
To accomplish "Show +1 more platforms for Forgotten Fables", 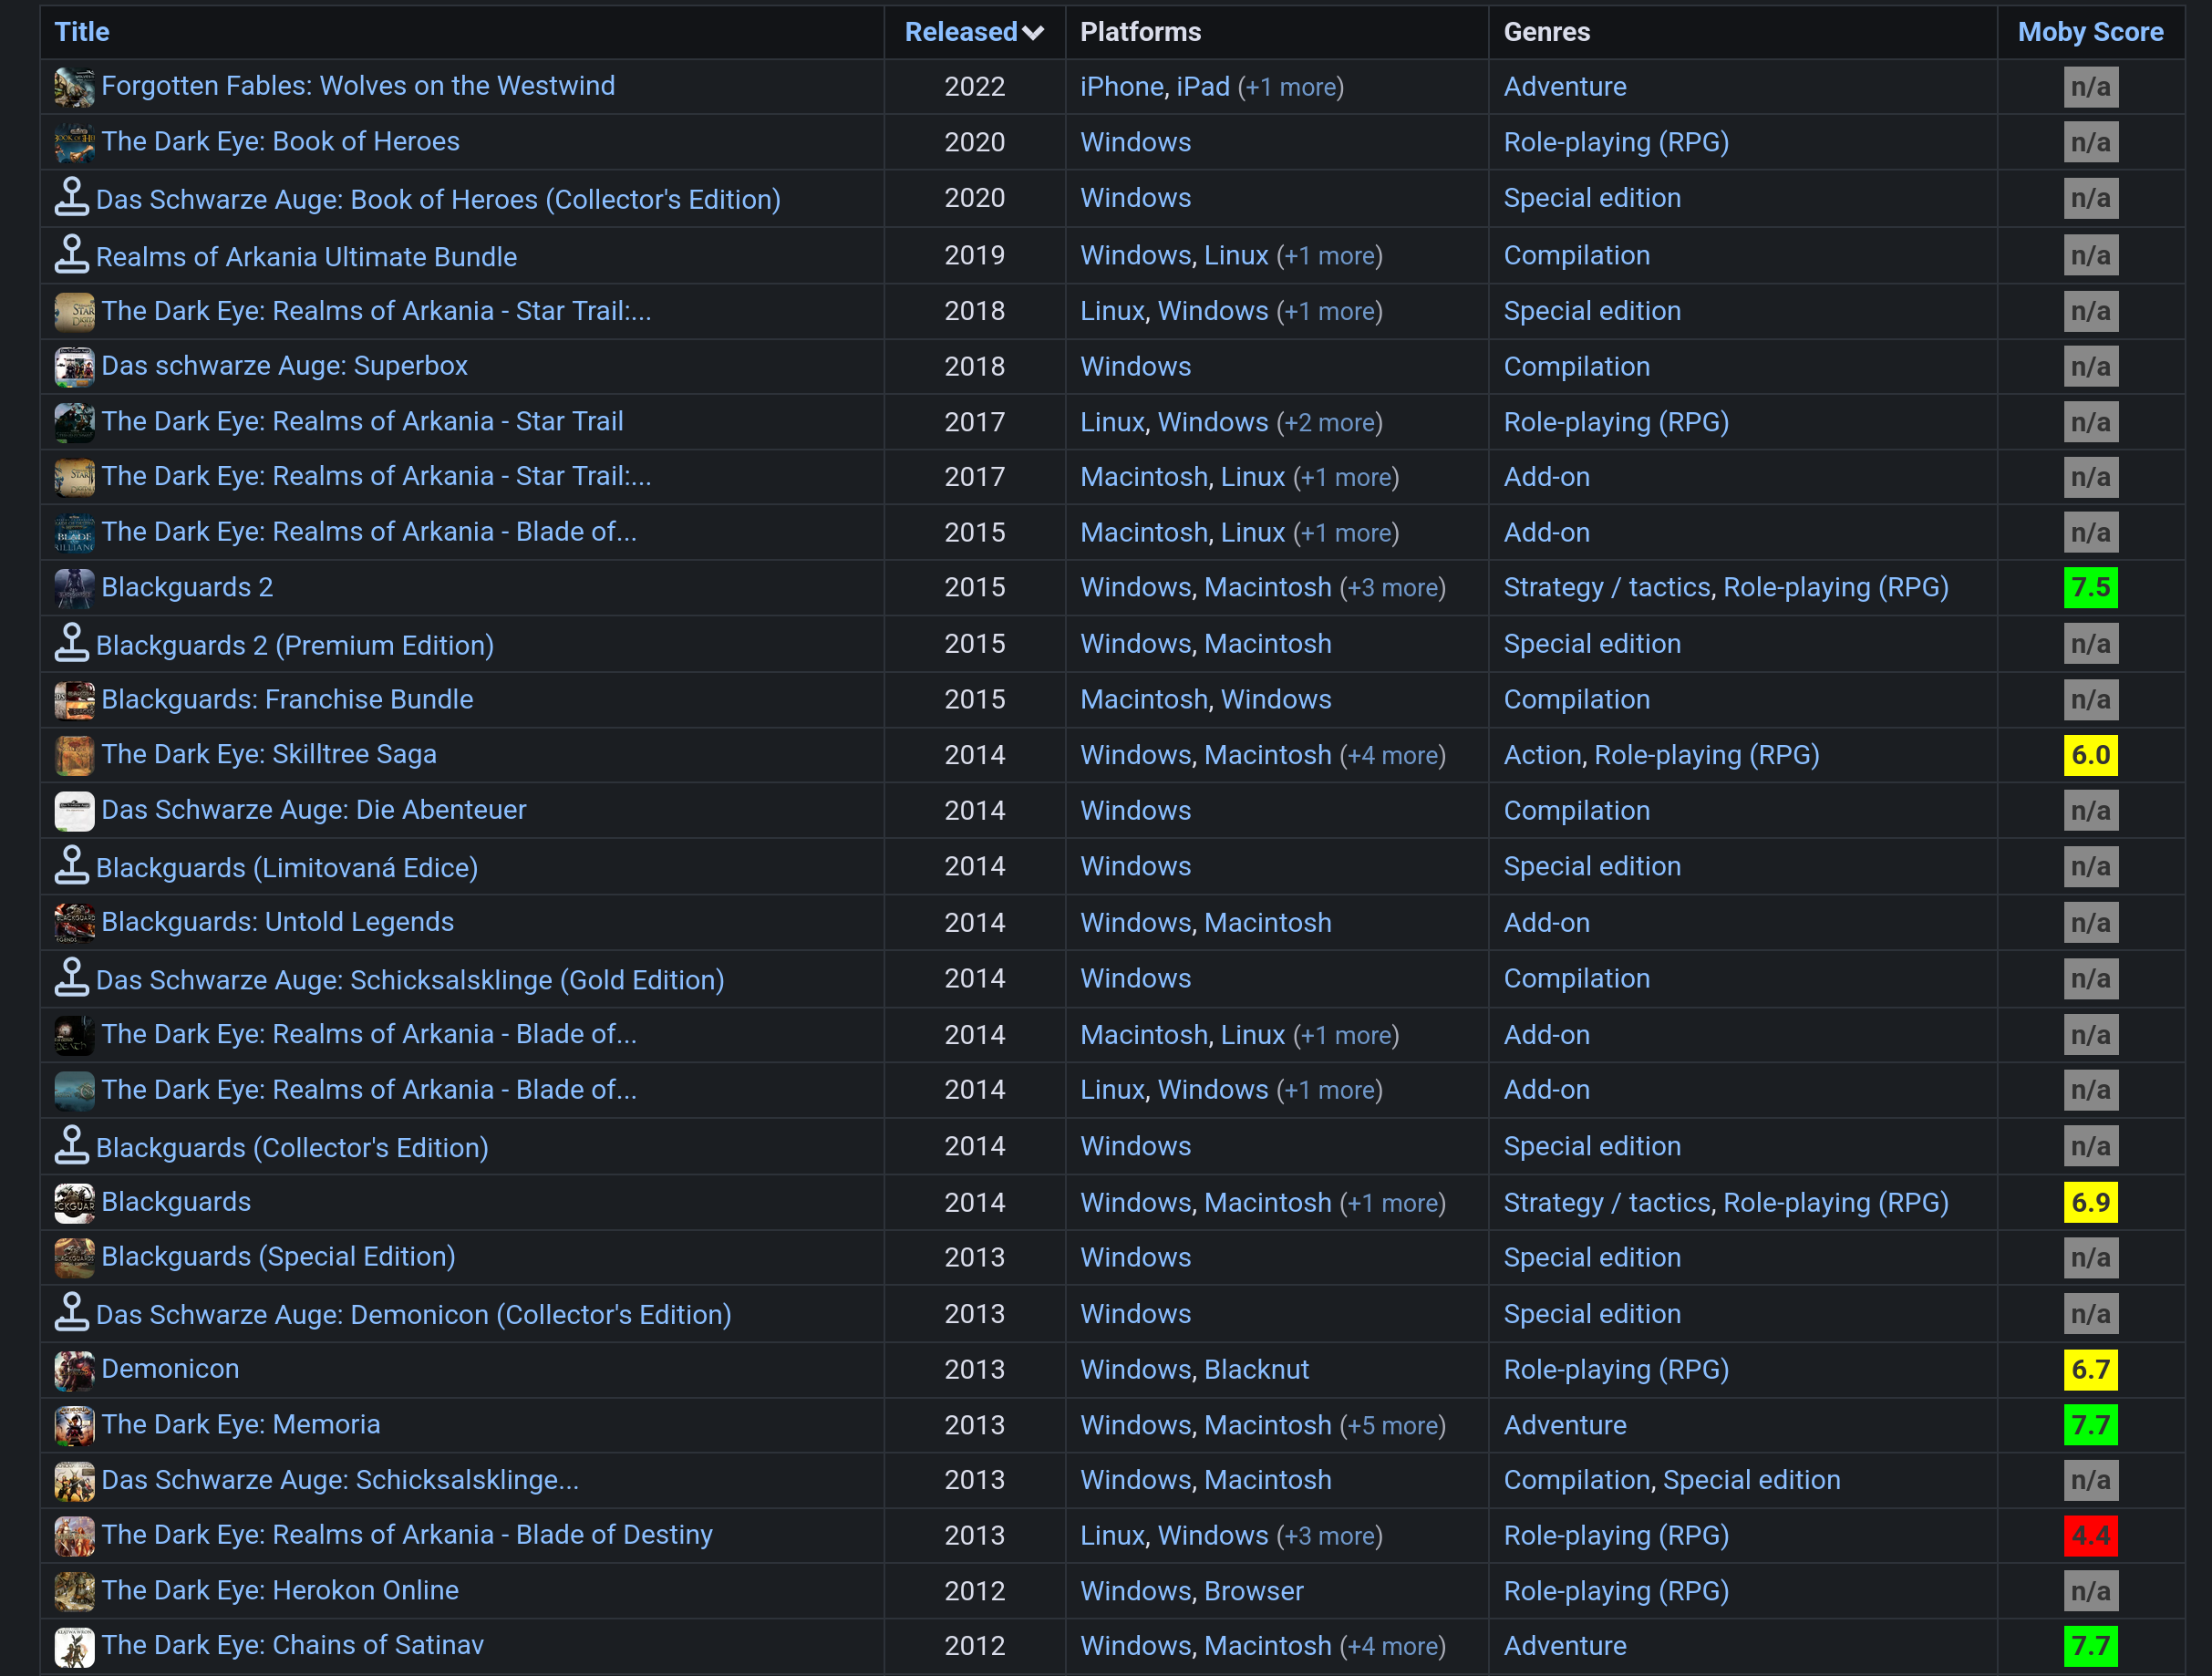I will [x=1291, y=87].
